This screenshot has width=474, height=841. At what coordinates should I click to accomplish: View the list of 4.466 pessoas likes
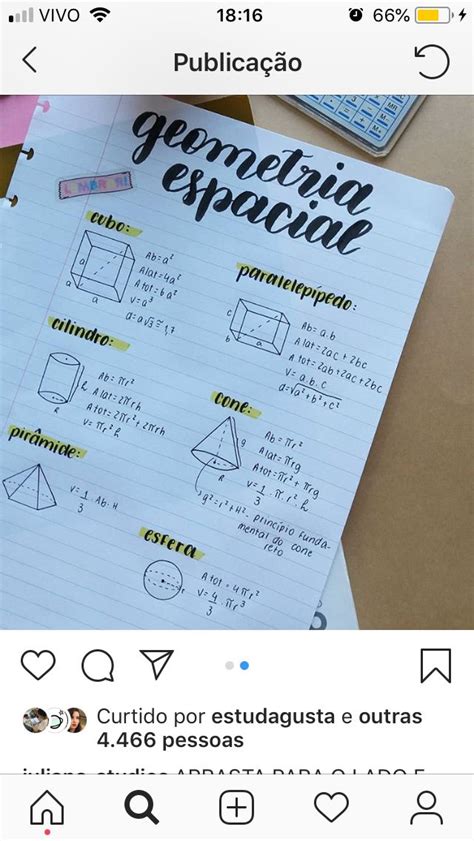click(170, 741)
